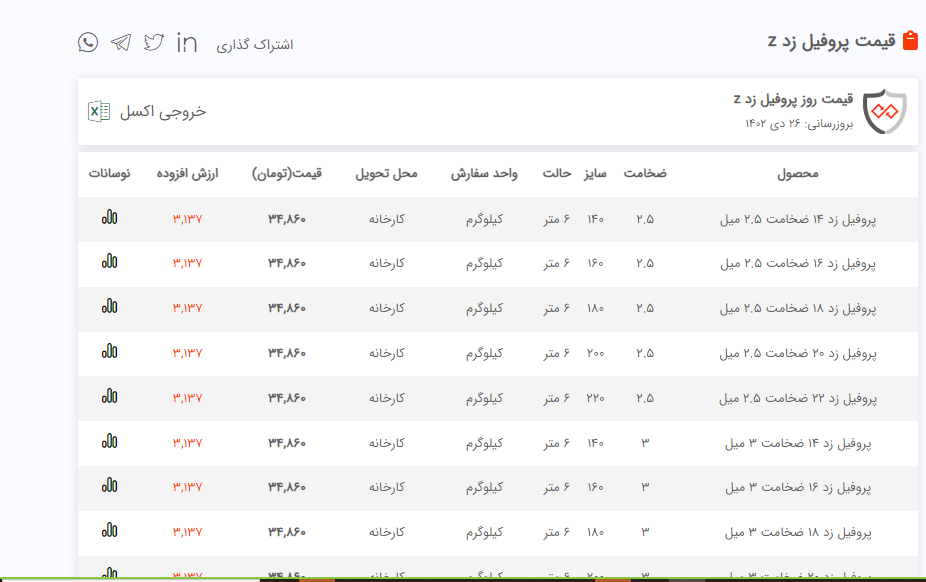
Task: Show fluctuations chart for پروفیل زد 16 ضخامت 3
Action: pos(109,486)
